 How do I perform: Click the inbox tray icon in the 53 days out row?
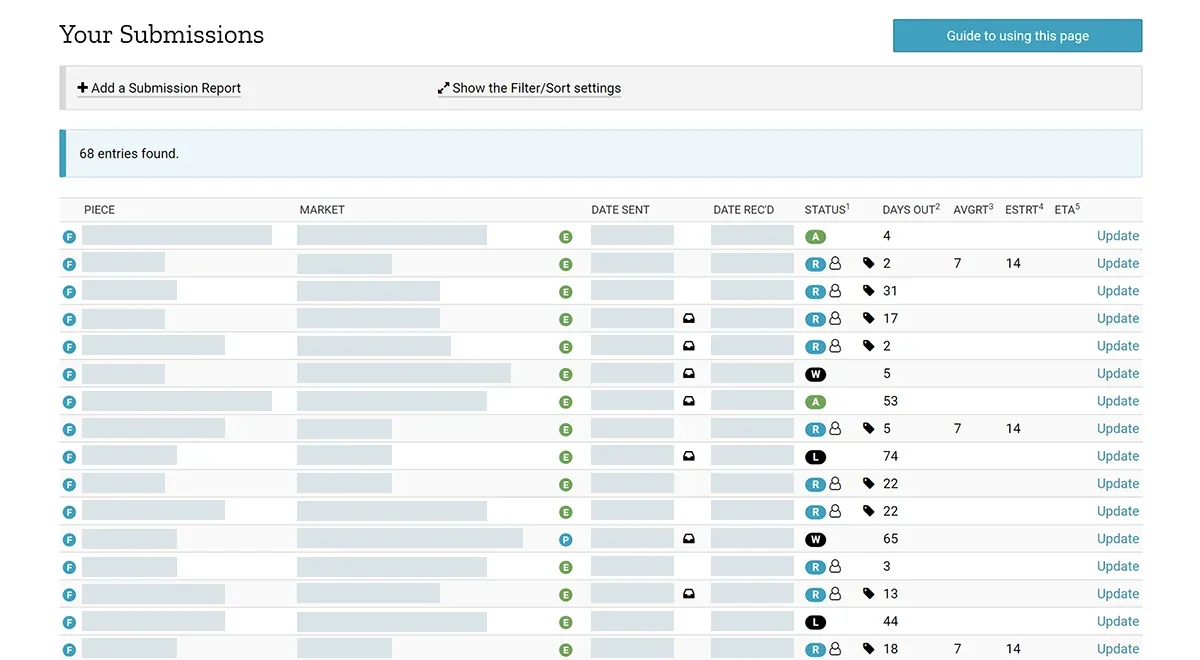point(688,401)
